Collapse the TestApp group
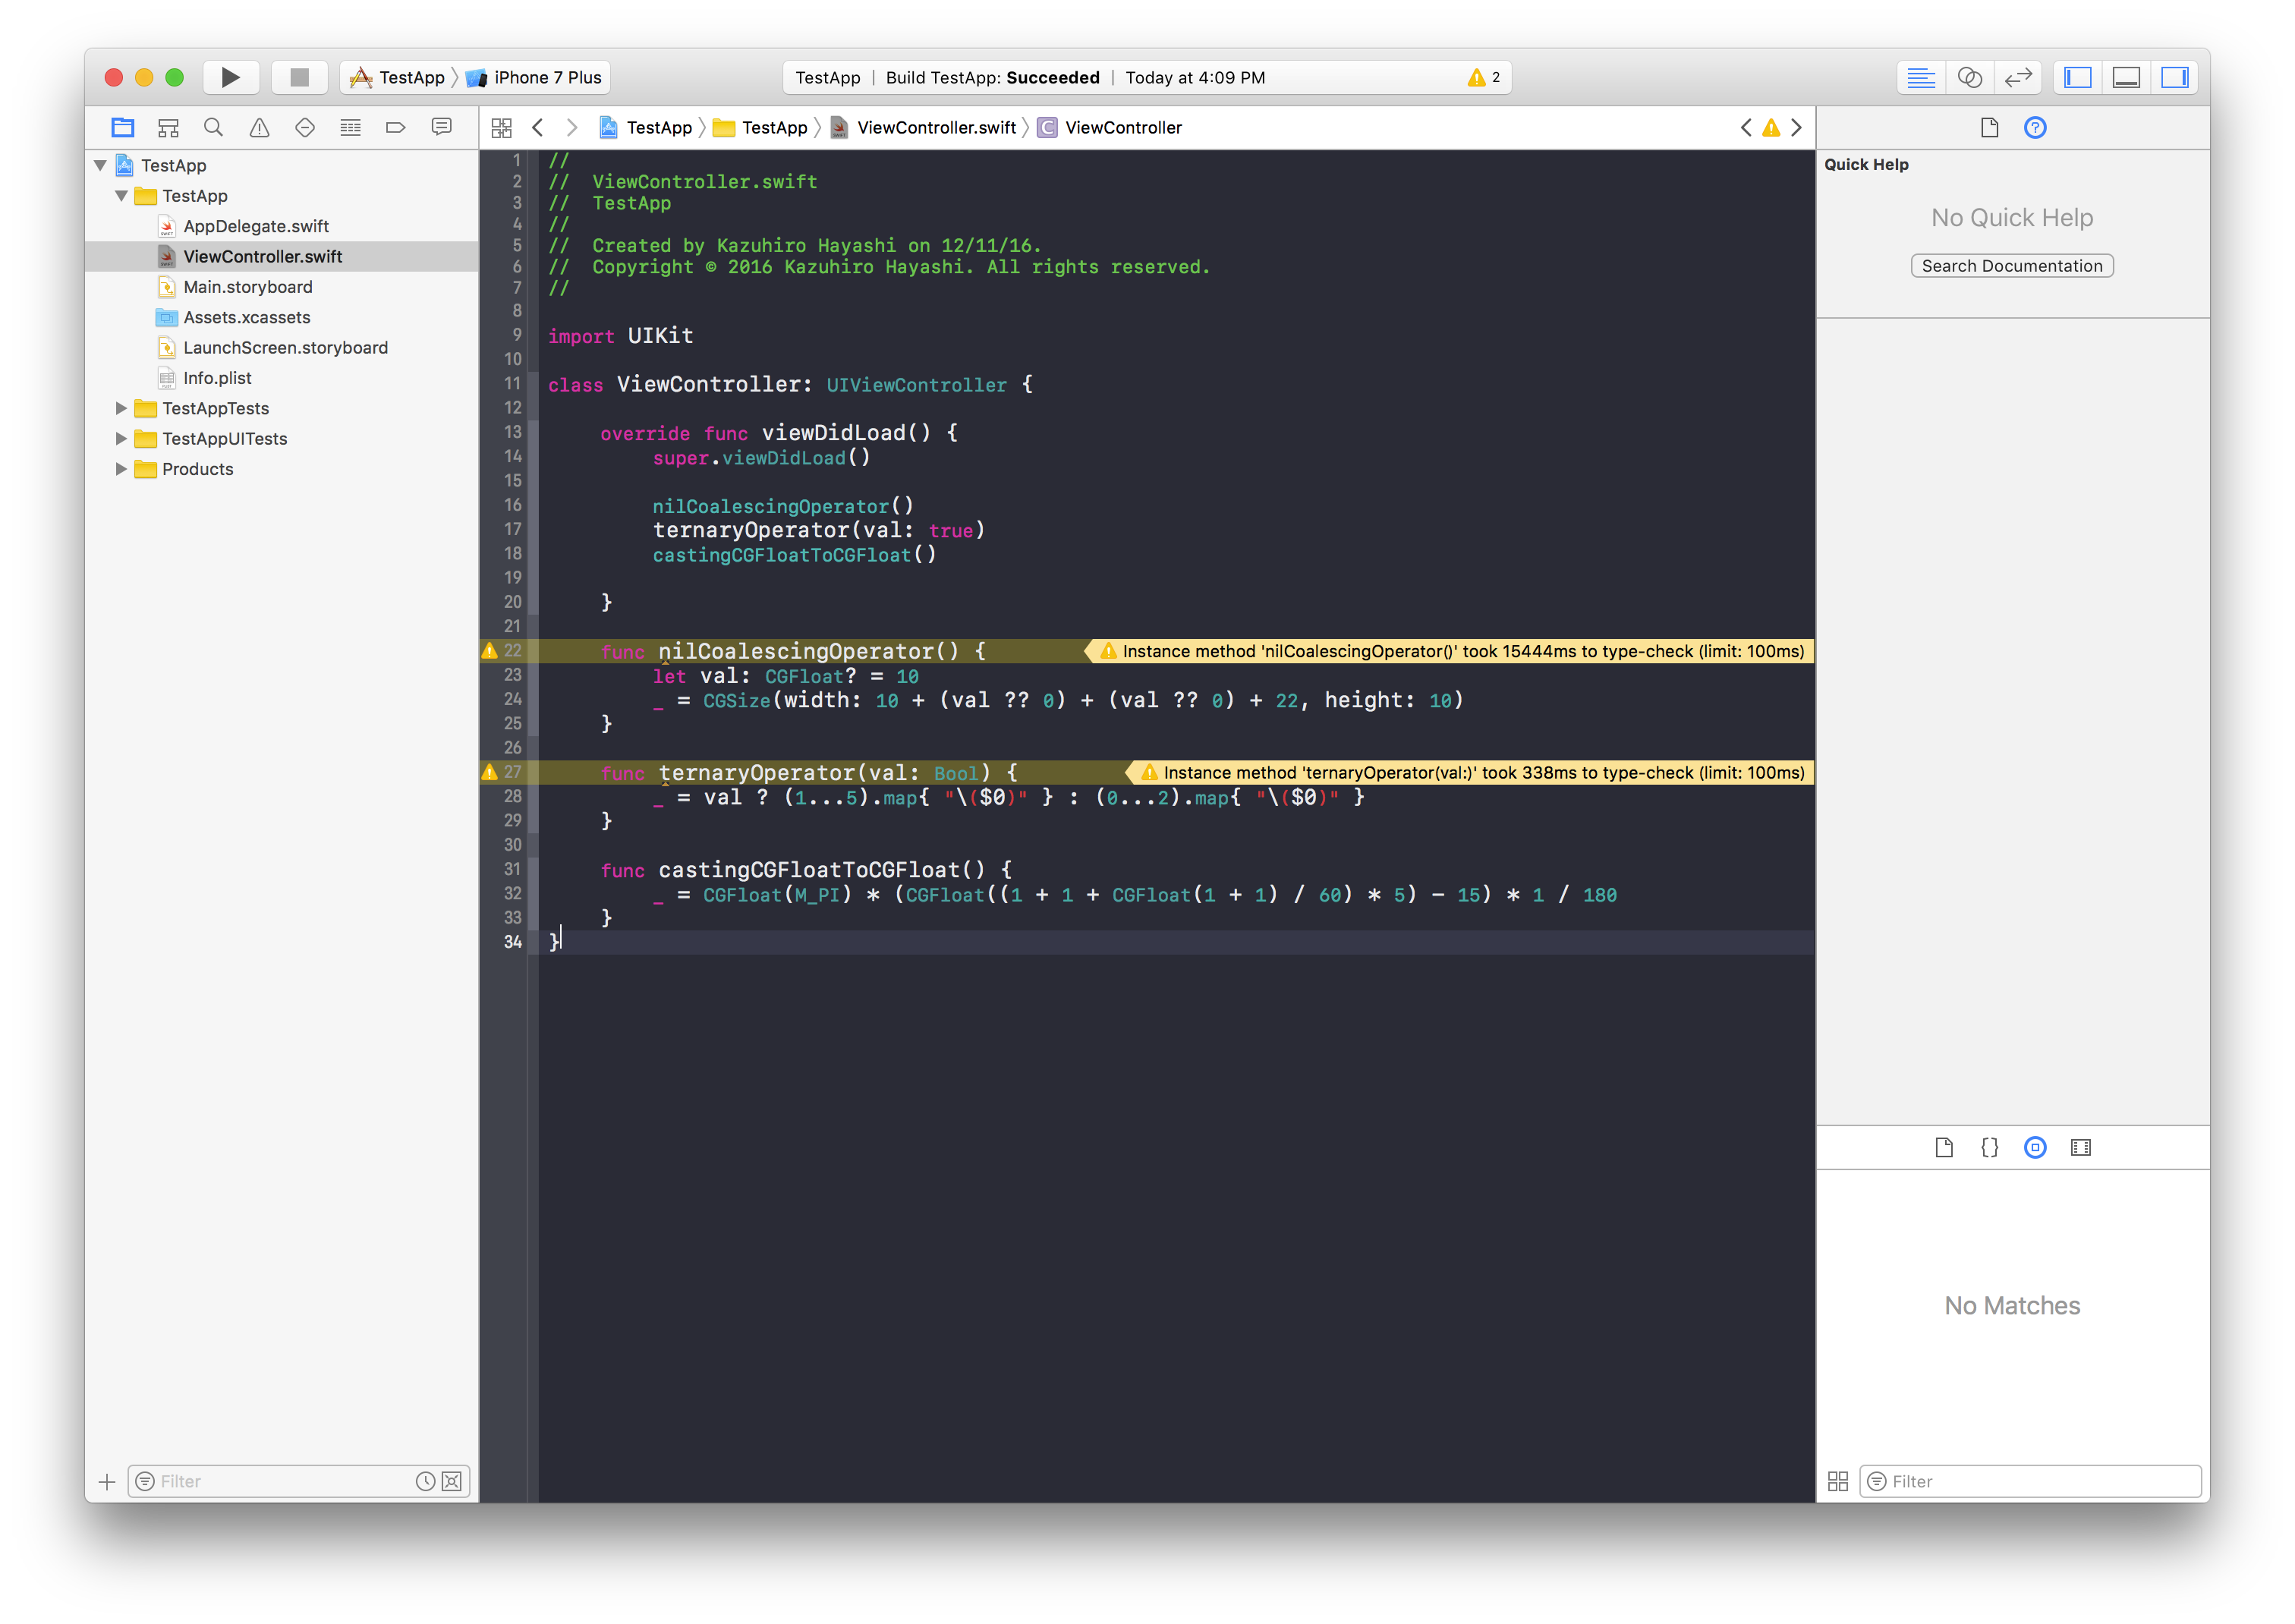Image resolution: width=2295 pixels, height=1624 pixels. [121, 196]
